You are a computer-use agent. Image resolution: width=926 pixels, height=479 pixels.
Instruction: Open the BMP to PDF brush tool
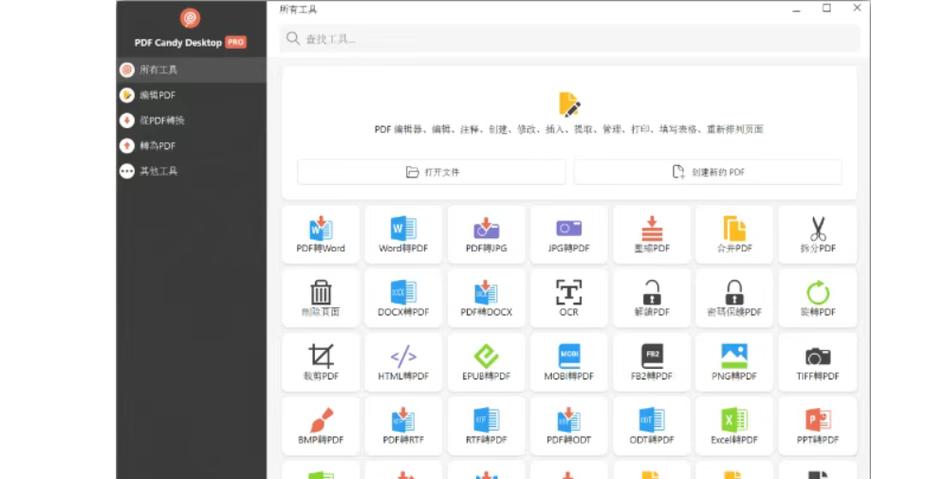(321, 426)
